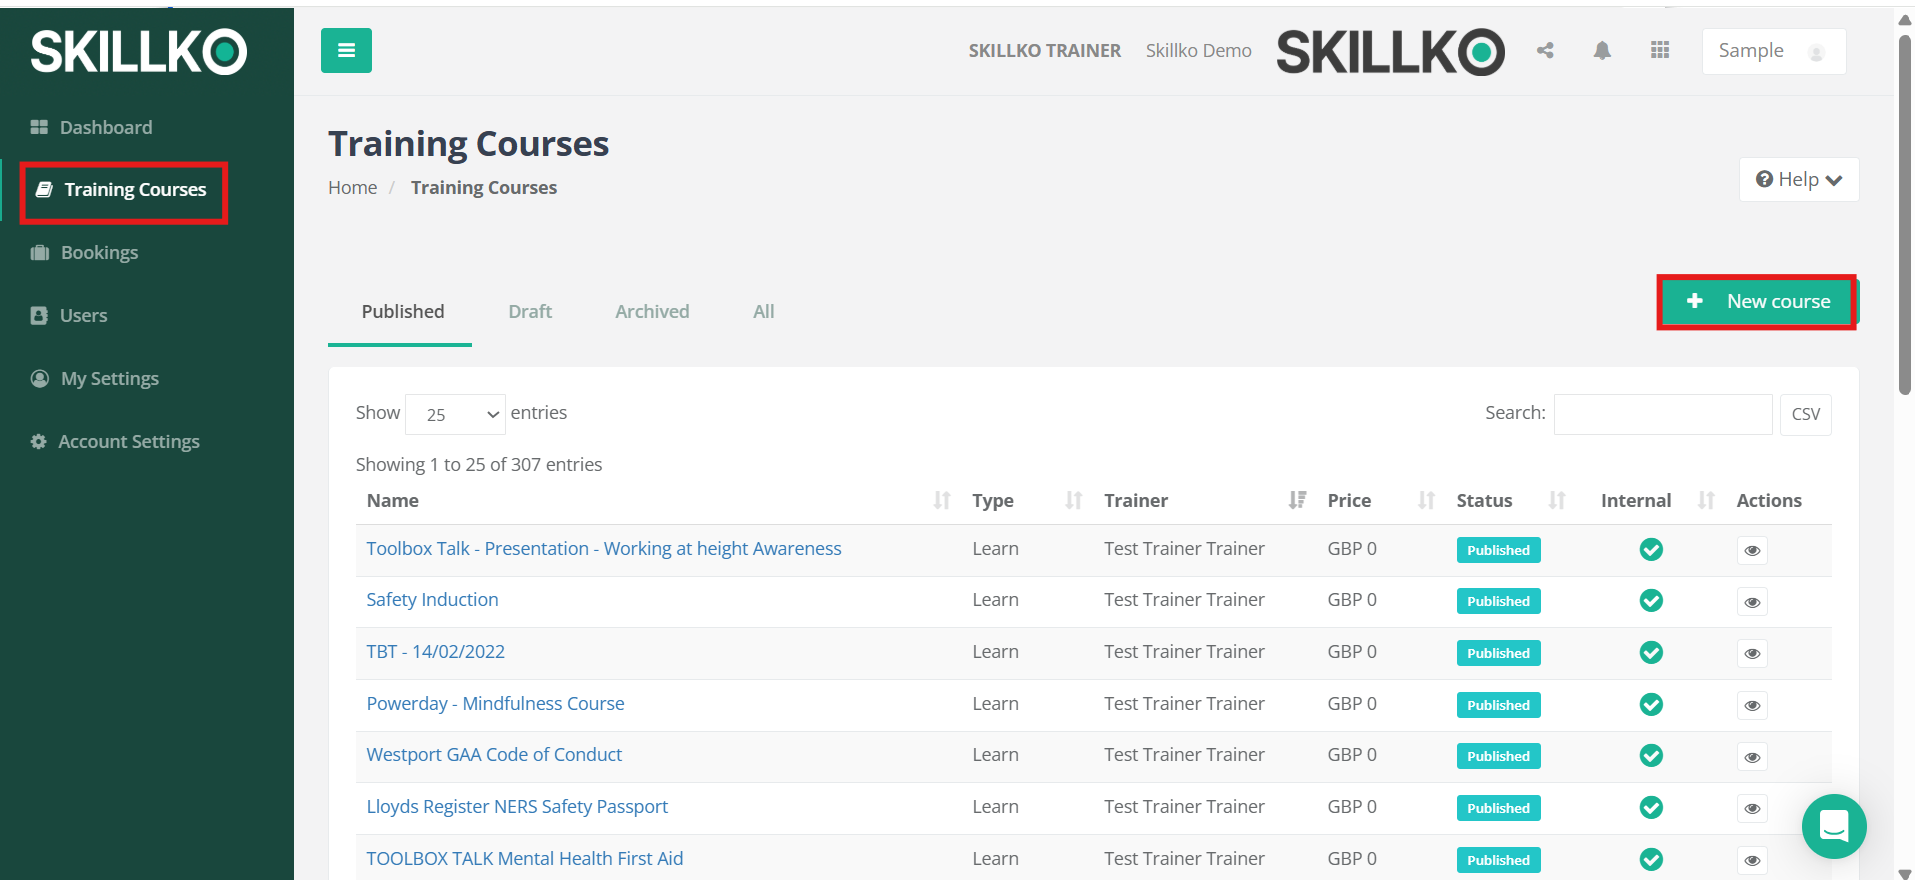Focus the Search input field

coord(1662,414)
